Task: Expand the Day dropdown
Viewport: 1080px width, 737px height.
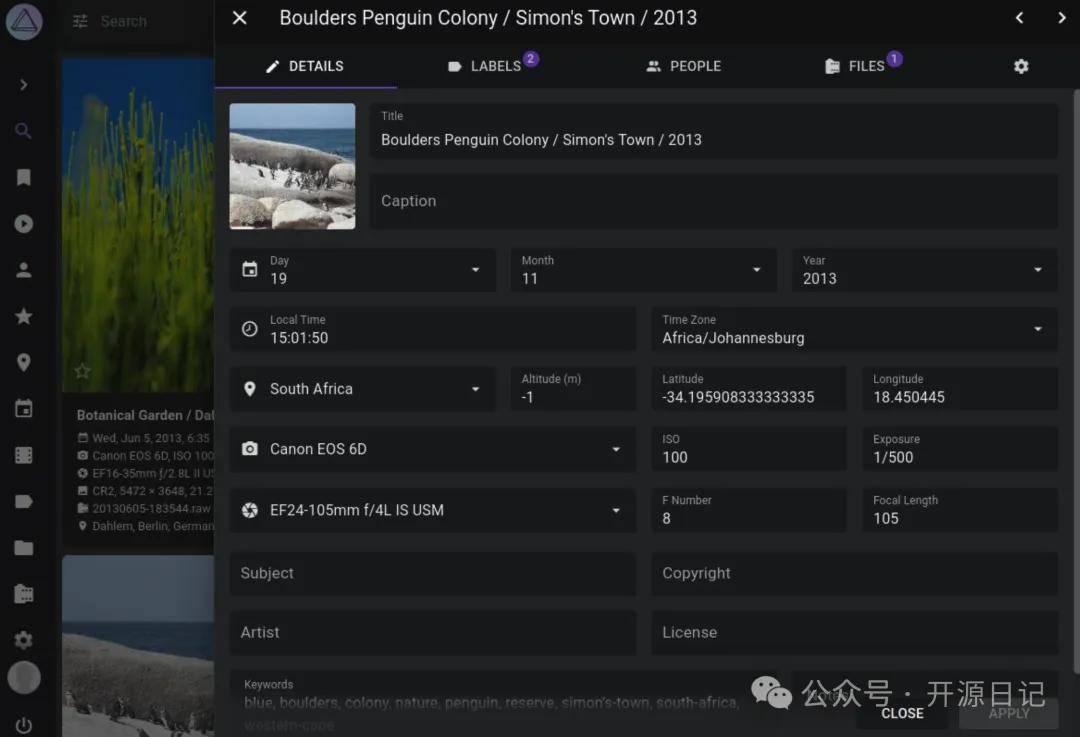Action: [475, 270]
